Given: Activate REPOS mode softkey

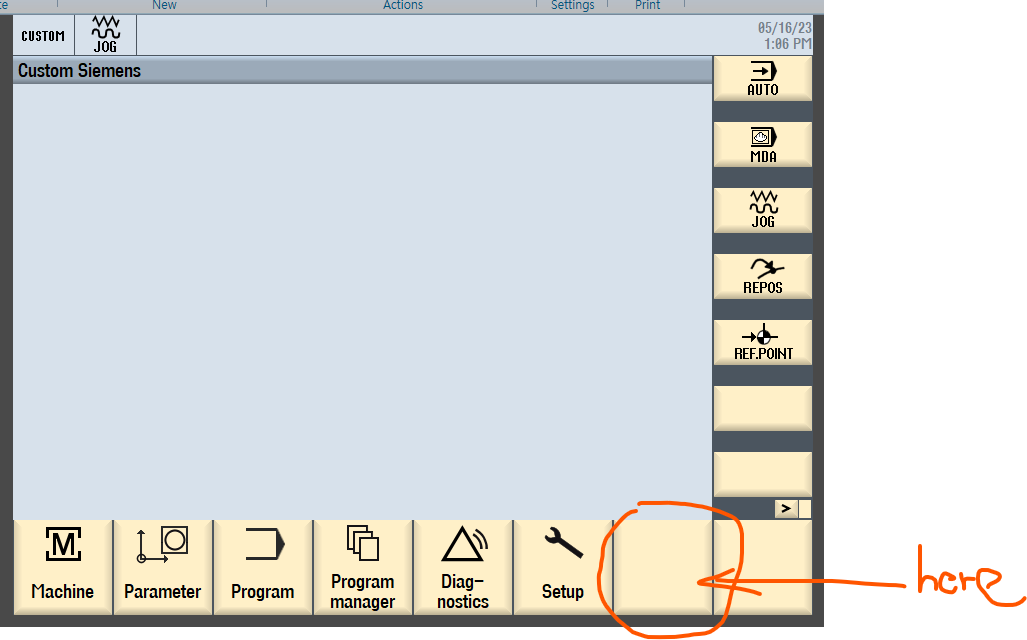Looking at the screenshot, I should (762, 276).
